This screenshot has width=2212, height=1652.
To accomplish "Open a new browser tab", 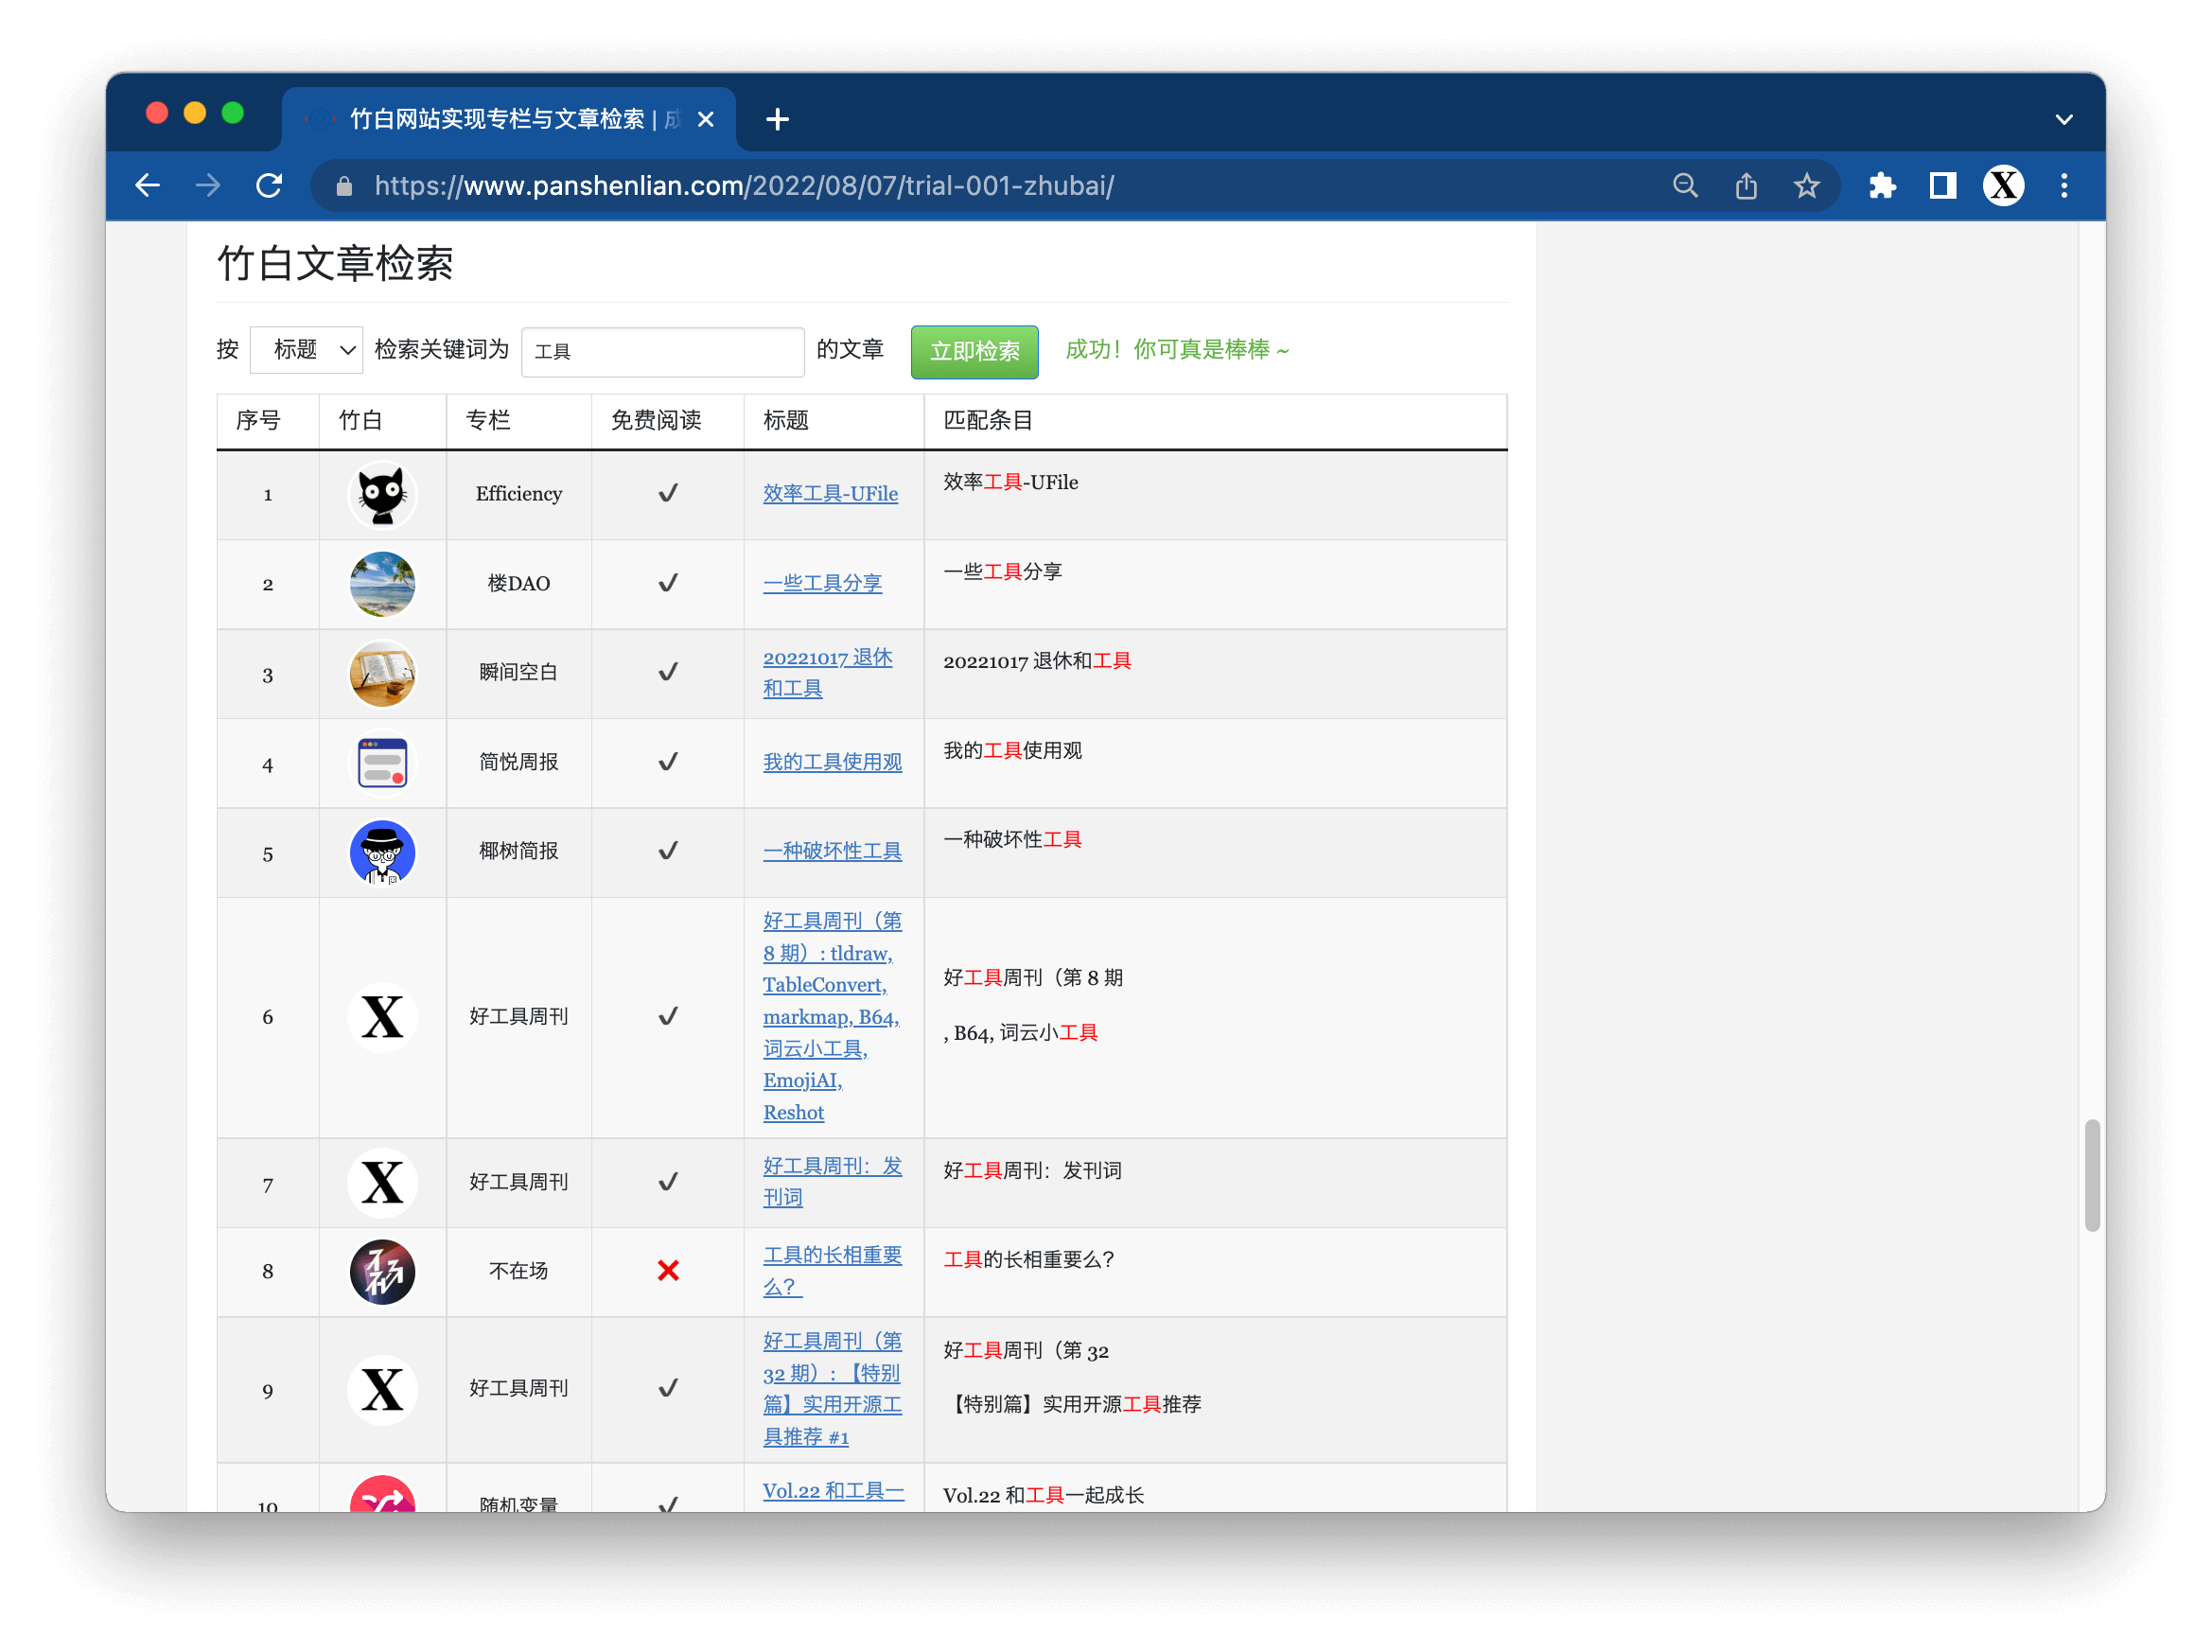I will tap(777, 120).
